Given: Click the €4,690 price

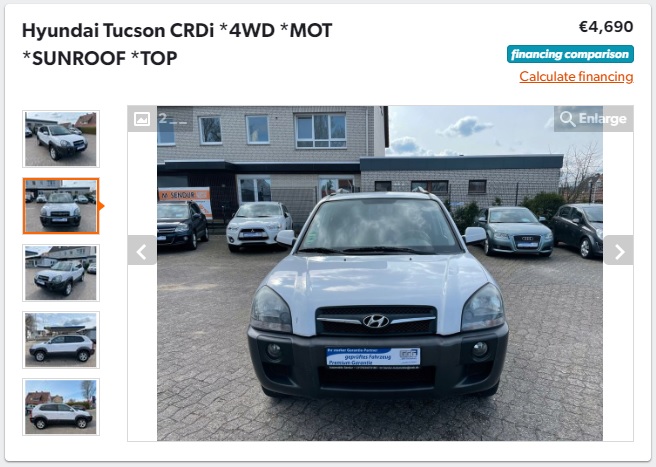Looking at the screenshot, I should [x=606, y=27].
